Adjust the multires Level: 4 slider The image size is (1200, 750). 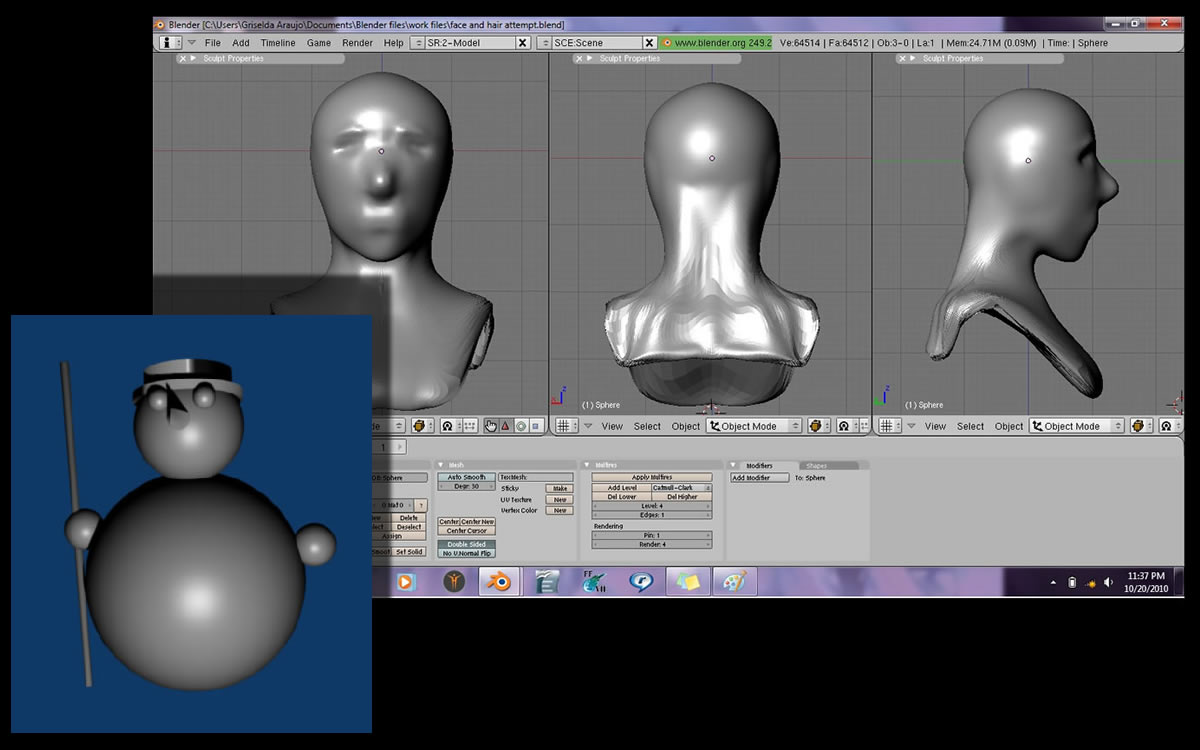(651, 506)
